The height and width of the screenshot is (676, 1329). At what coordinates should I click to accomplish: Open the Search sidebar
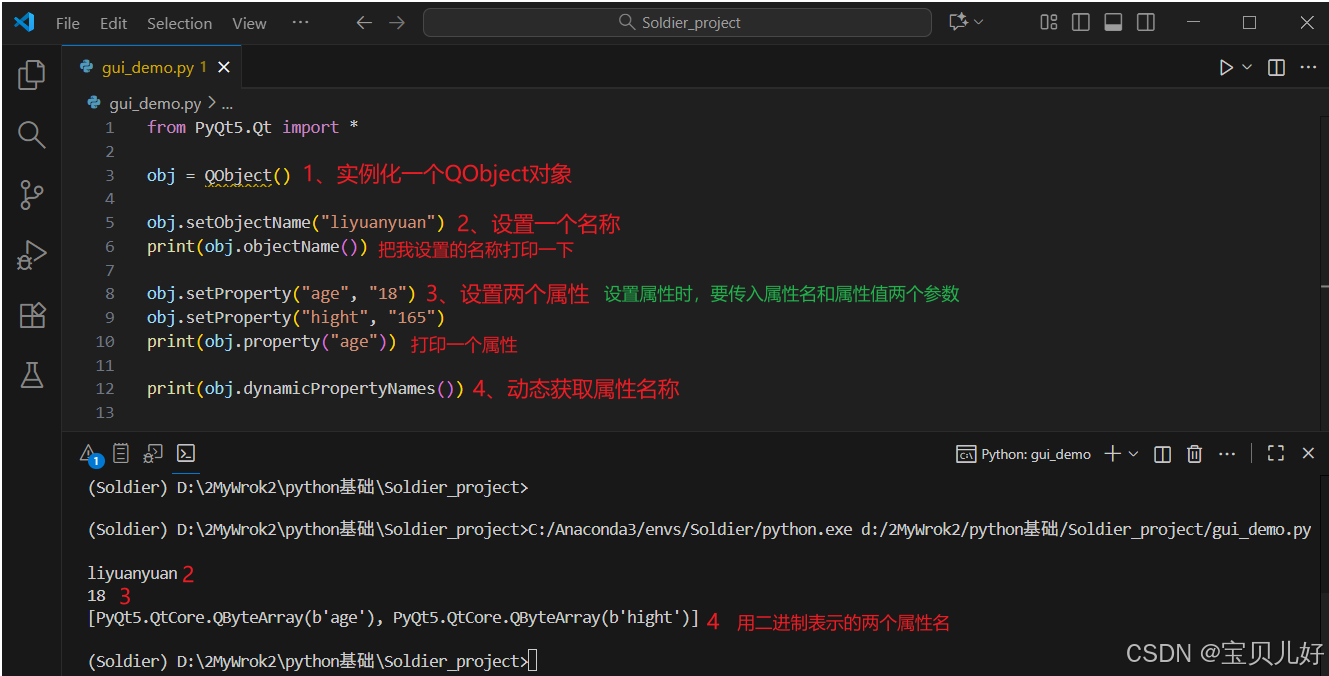point(31,134)
